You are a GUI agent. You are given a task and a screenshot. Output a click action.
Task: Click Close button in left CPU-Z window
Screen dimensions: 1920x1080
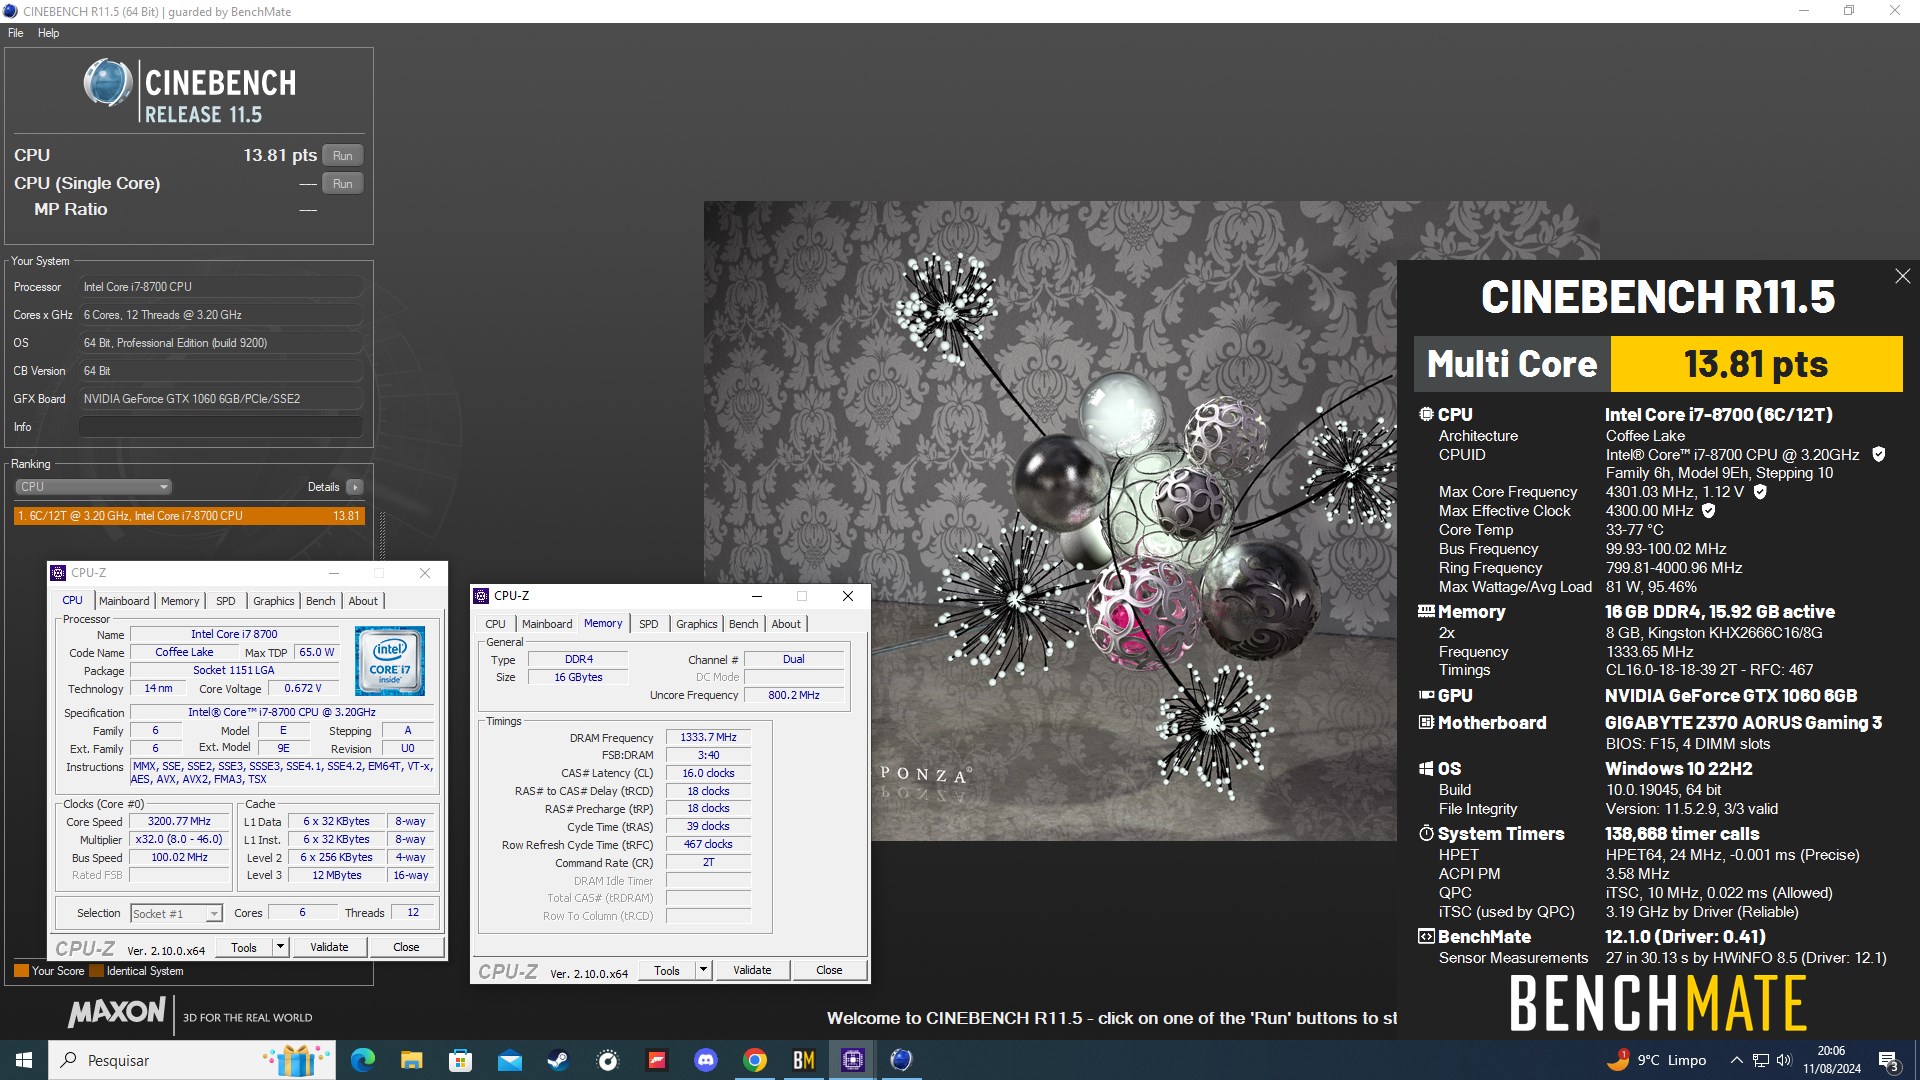click(406, 947)
